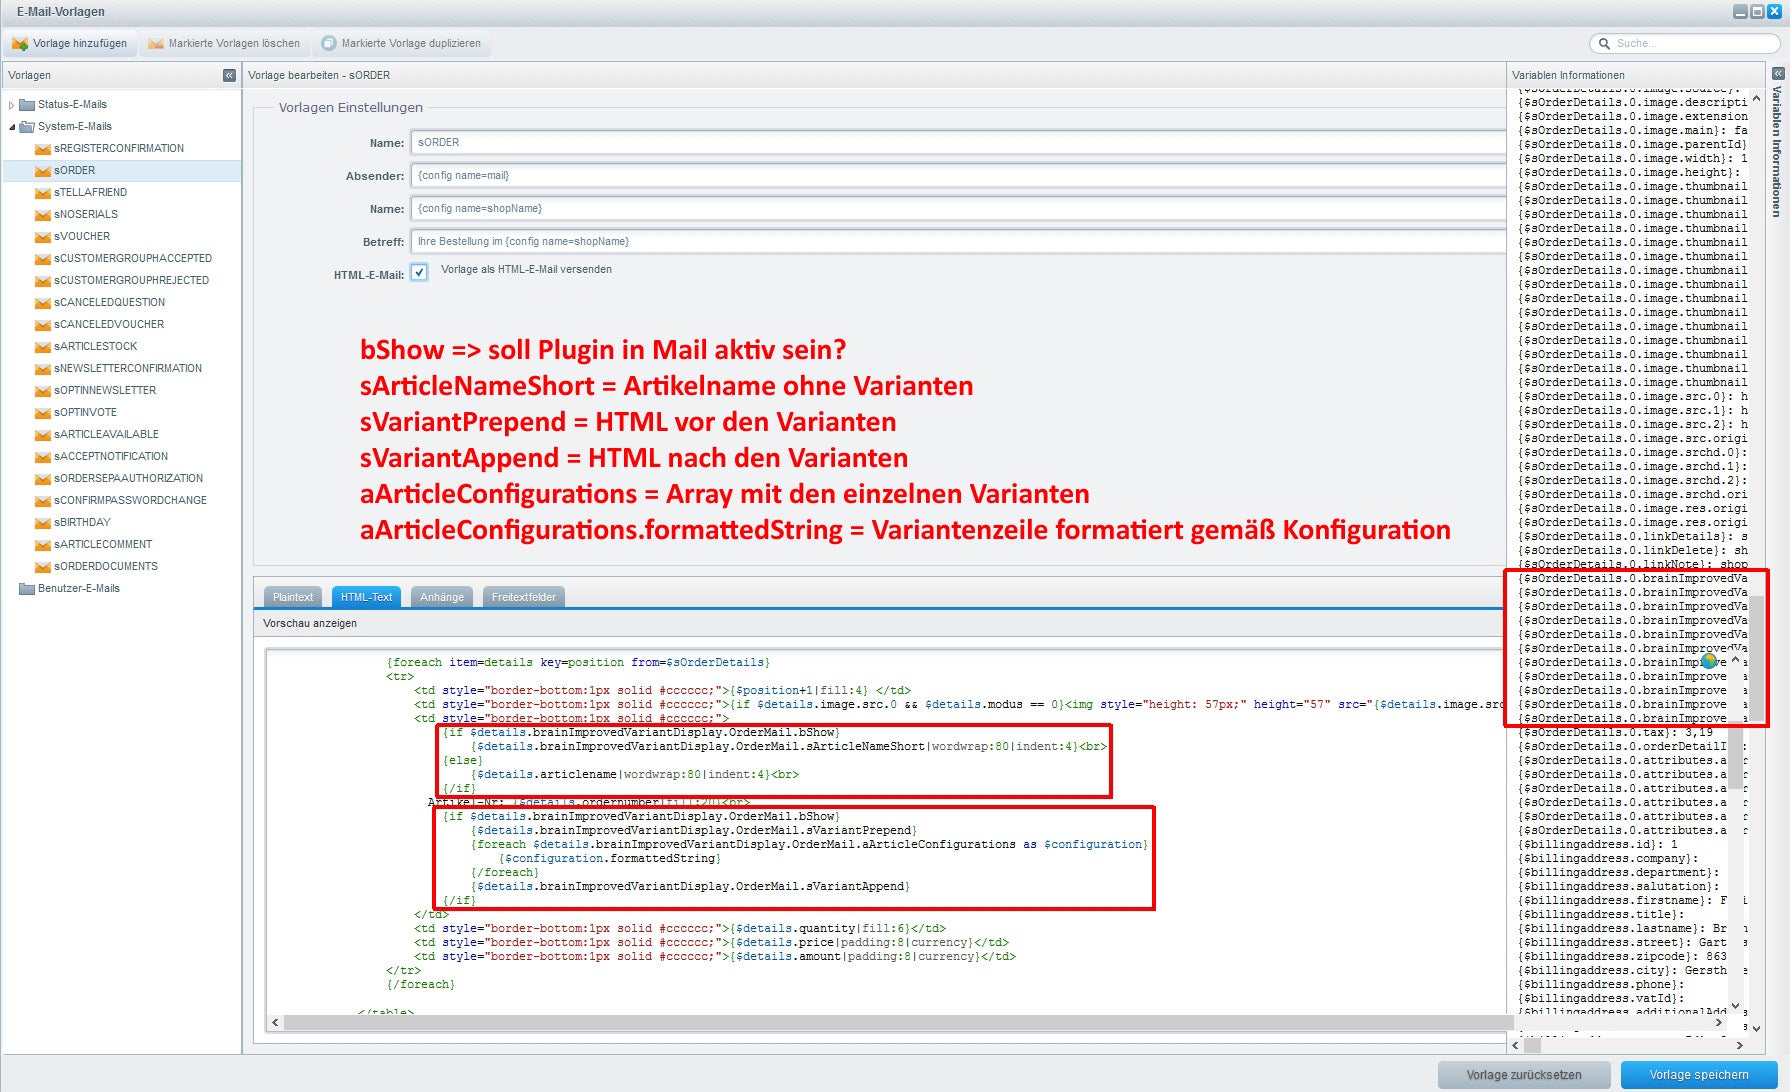The width and height of the screenshot is (1790, 1092).
Task: Click the Vorlage hinzufügen button
Action: [70, 43]
